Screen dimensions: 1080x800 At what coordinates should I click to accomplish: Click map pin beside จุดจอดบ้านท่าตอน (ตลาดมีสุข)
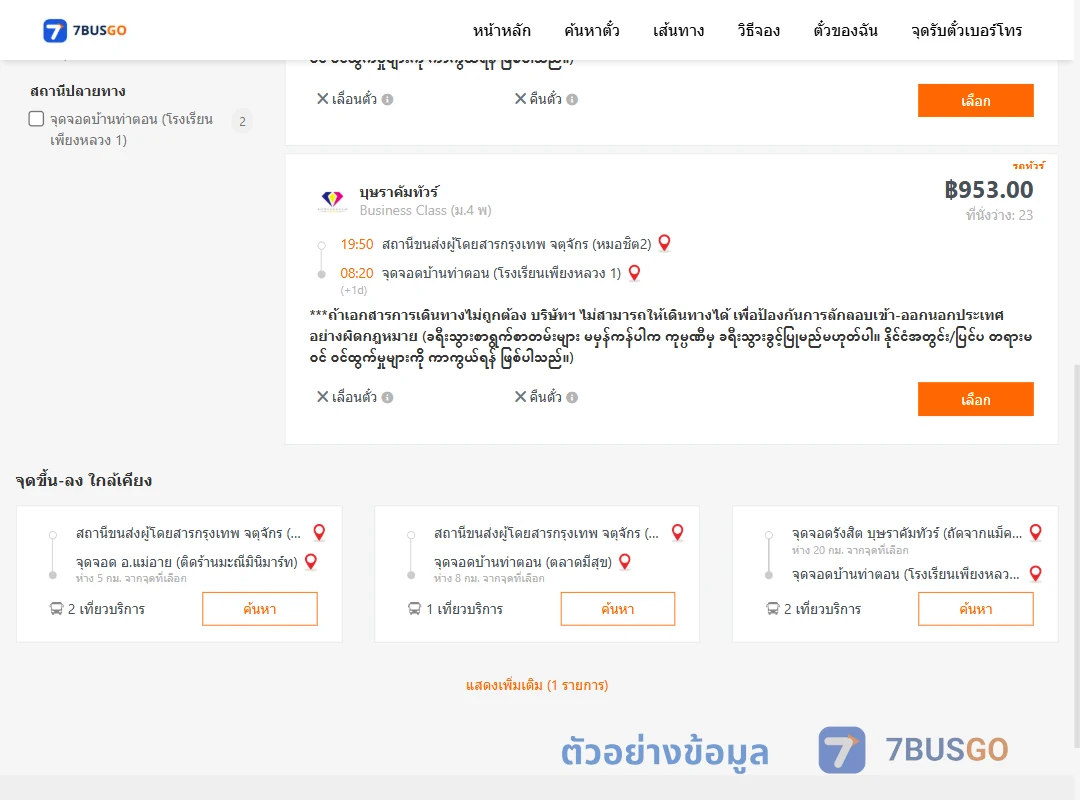pos(625,562)
